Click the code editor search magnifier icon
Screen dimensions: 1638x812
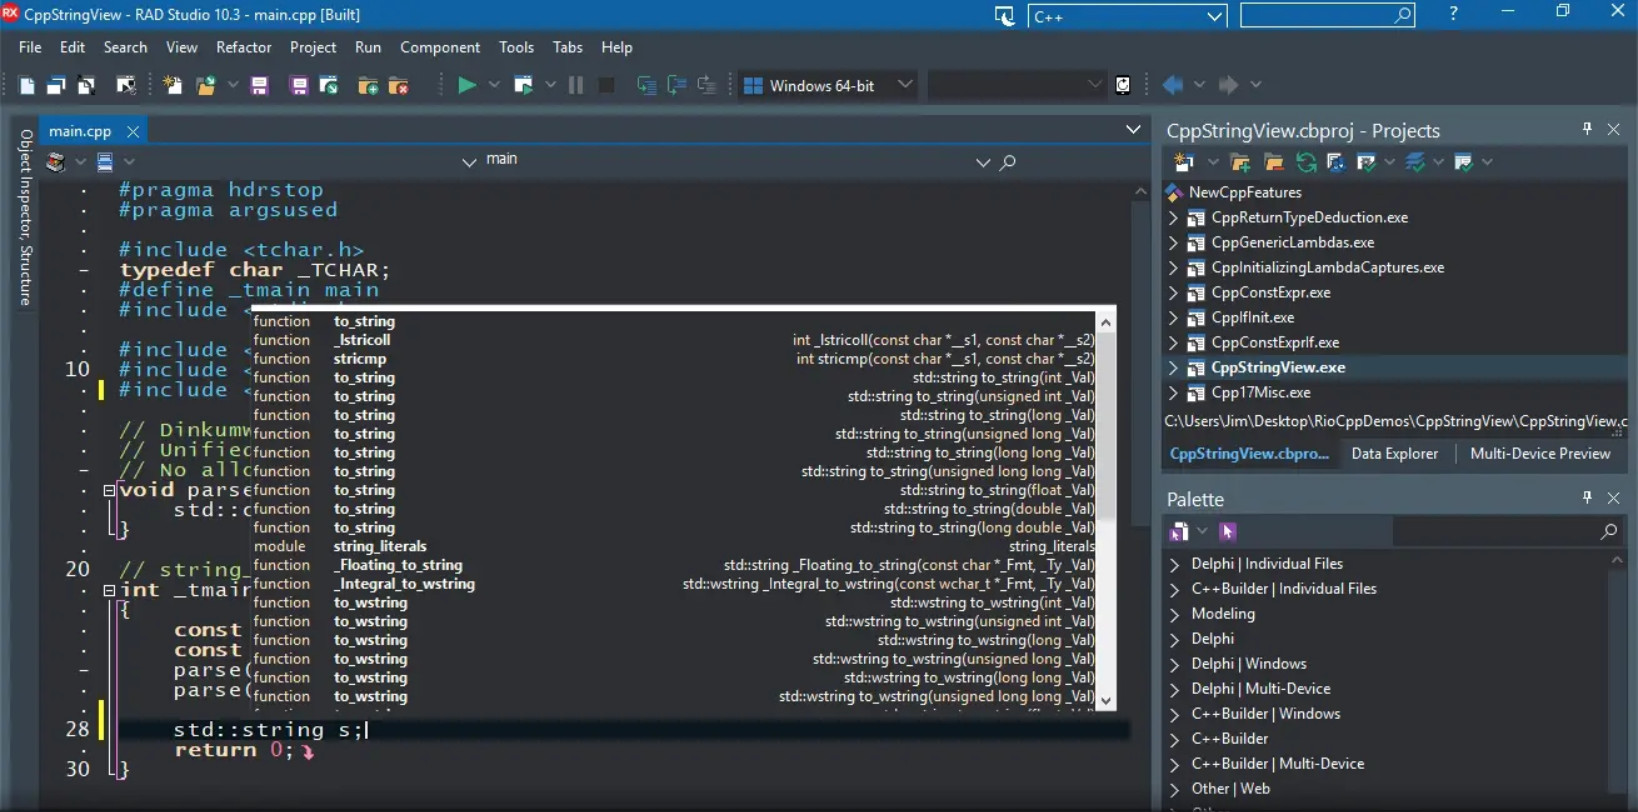point(1008,162)
